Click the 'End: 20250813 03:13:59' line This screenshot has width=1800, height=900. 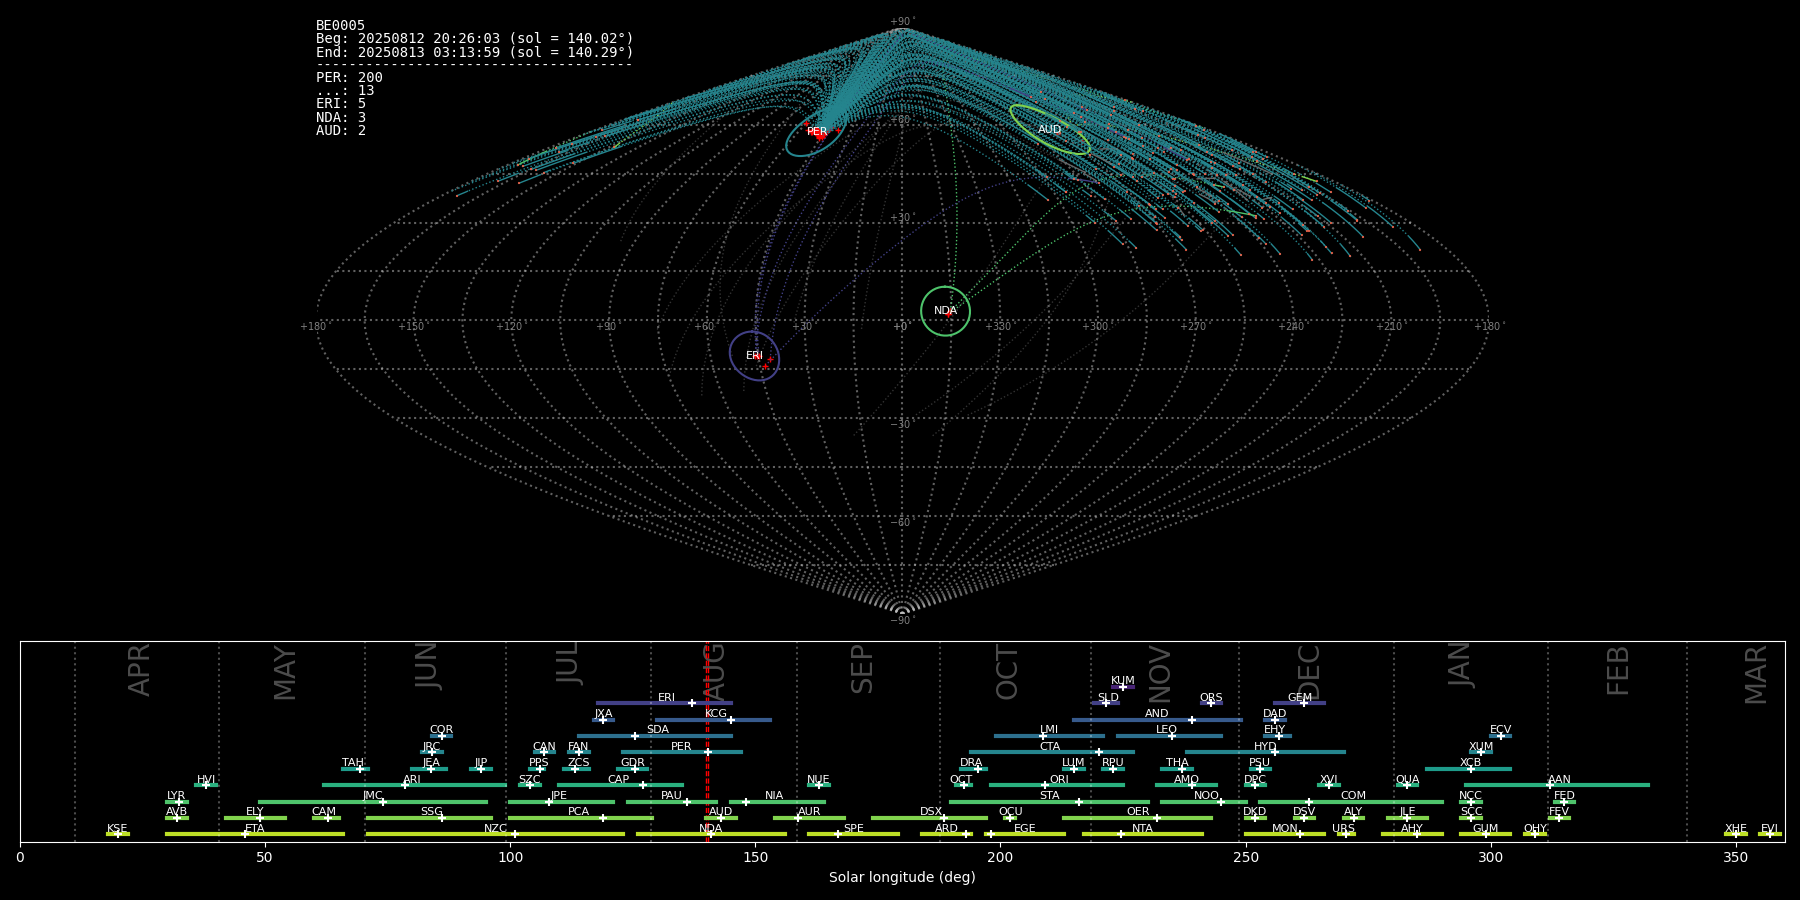coord(475,52)
